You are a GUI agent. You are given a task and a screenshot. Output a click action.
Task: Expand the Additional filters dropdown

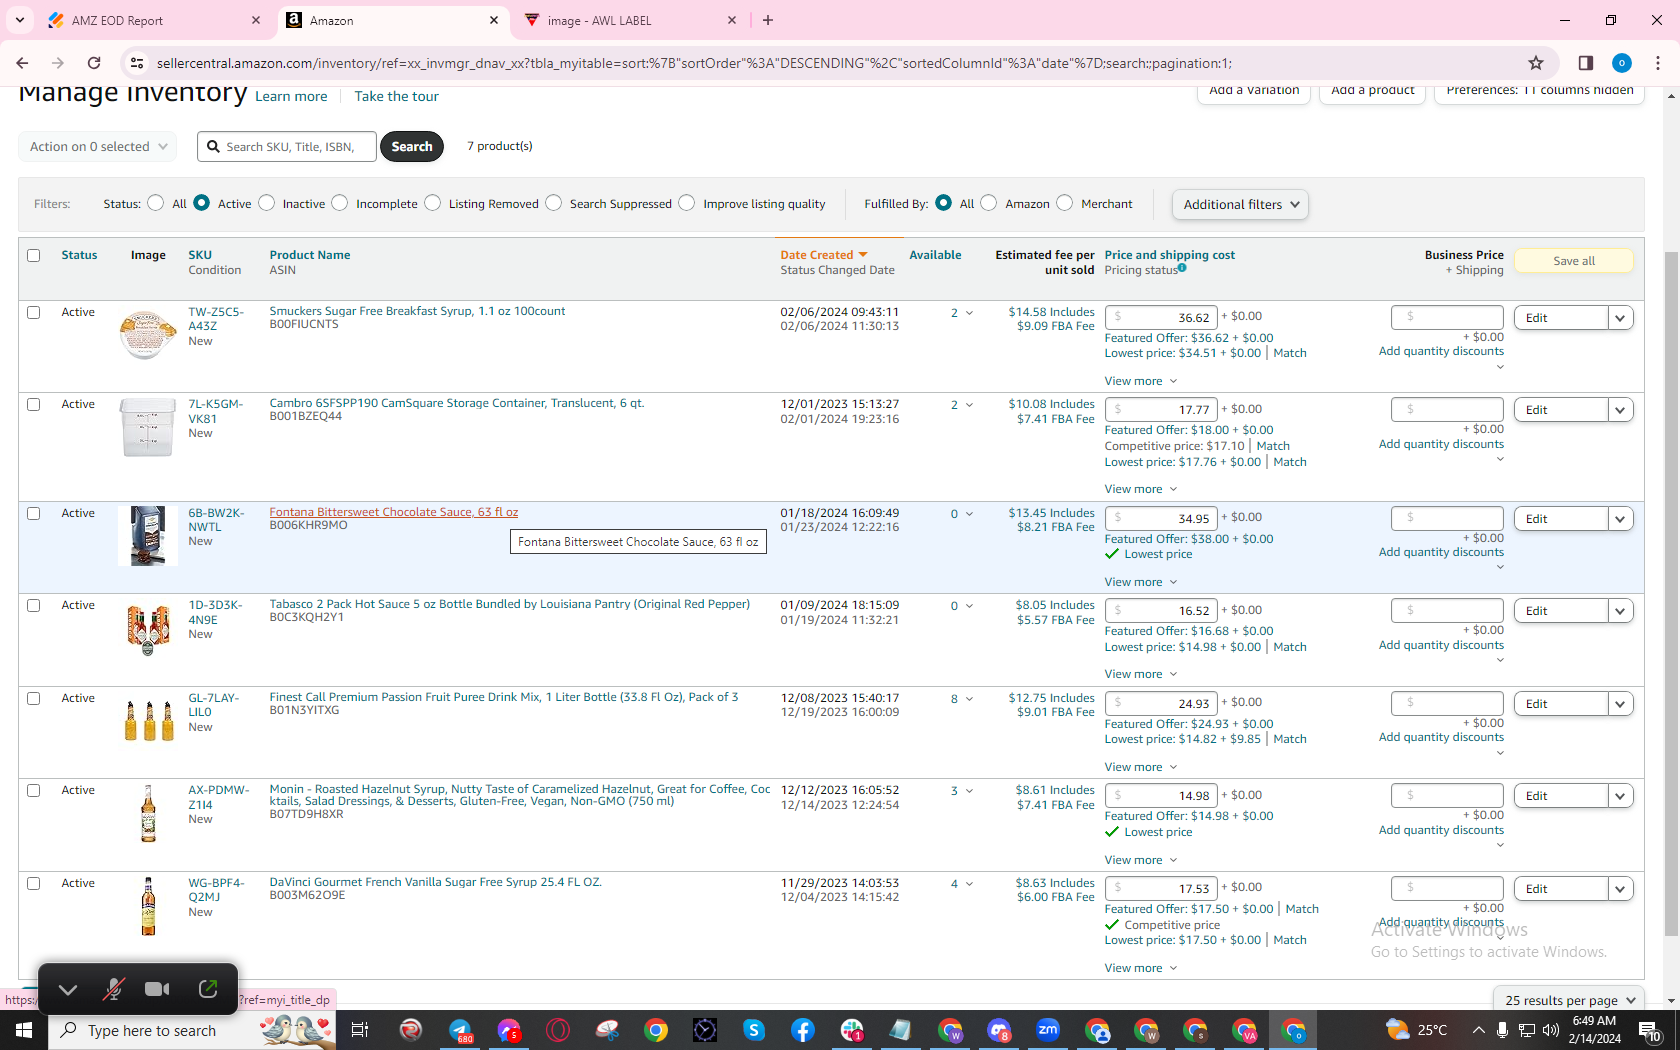click(x=1240, y=204)
